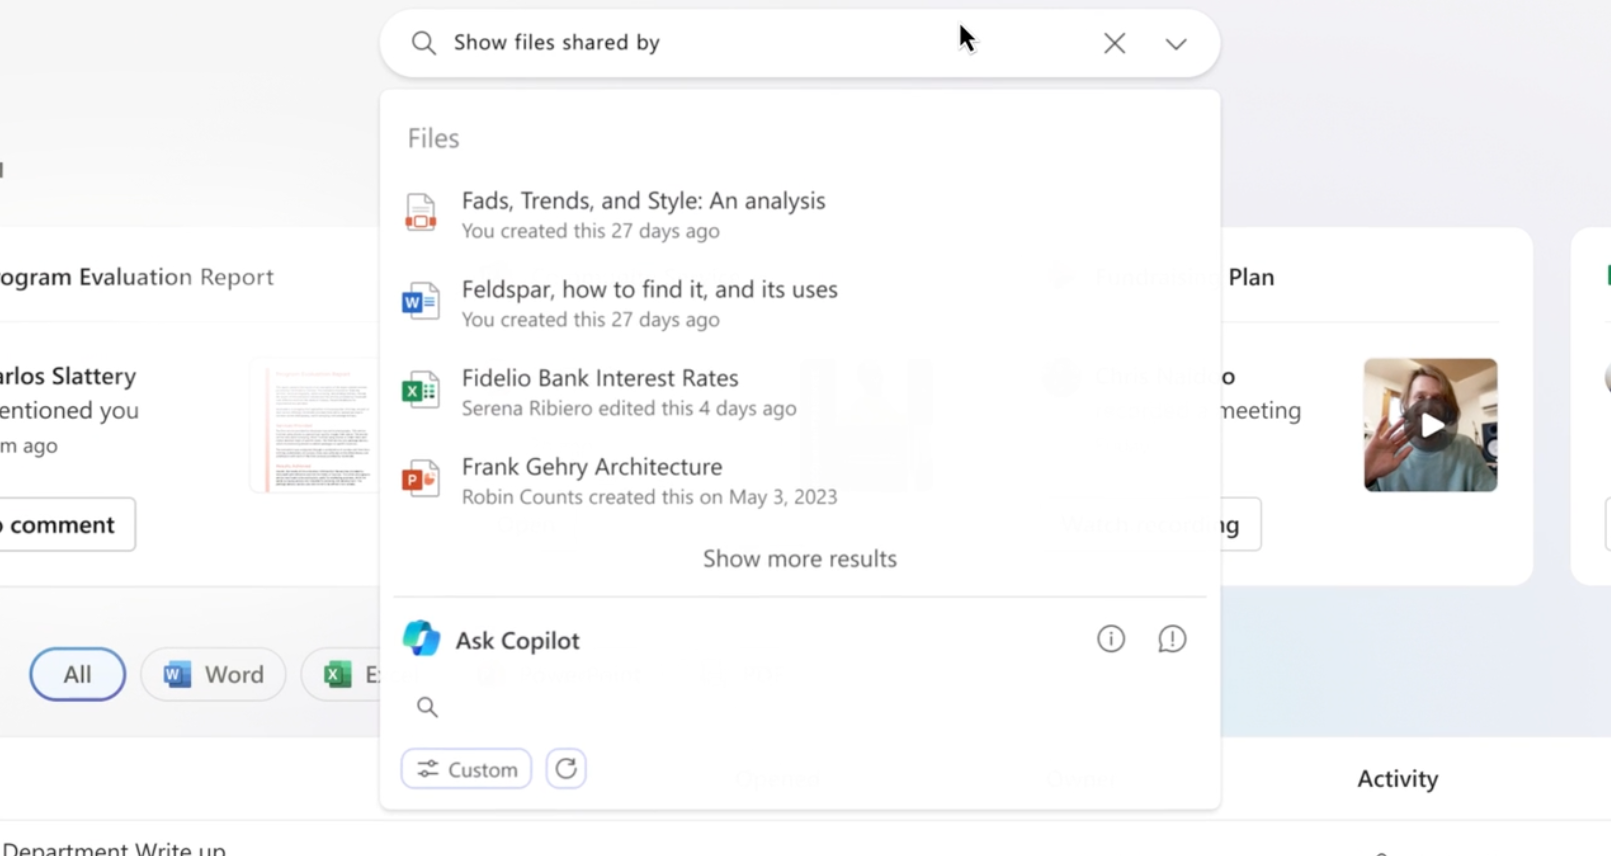The image size is (1611, 856).
Task: Open the Custom filter button
Action: (x=466, y=769)
